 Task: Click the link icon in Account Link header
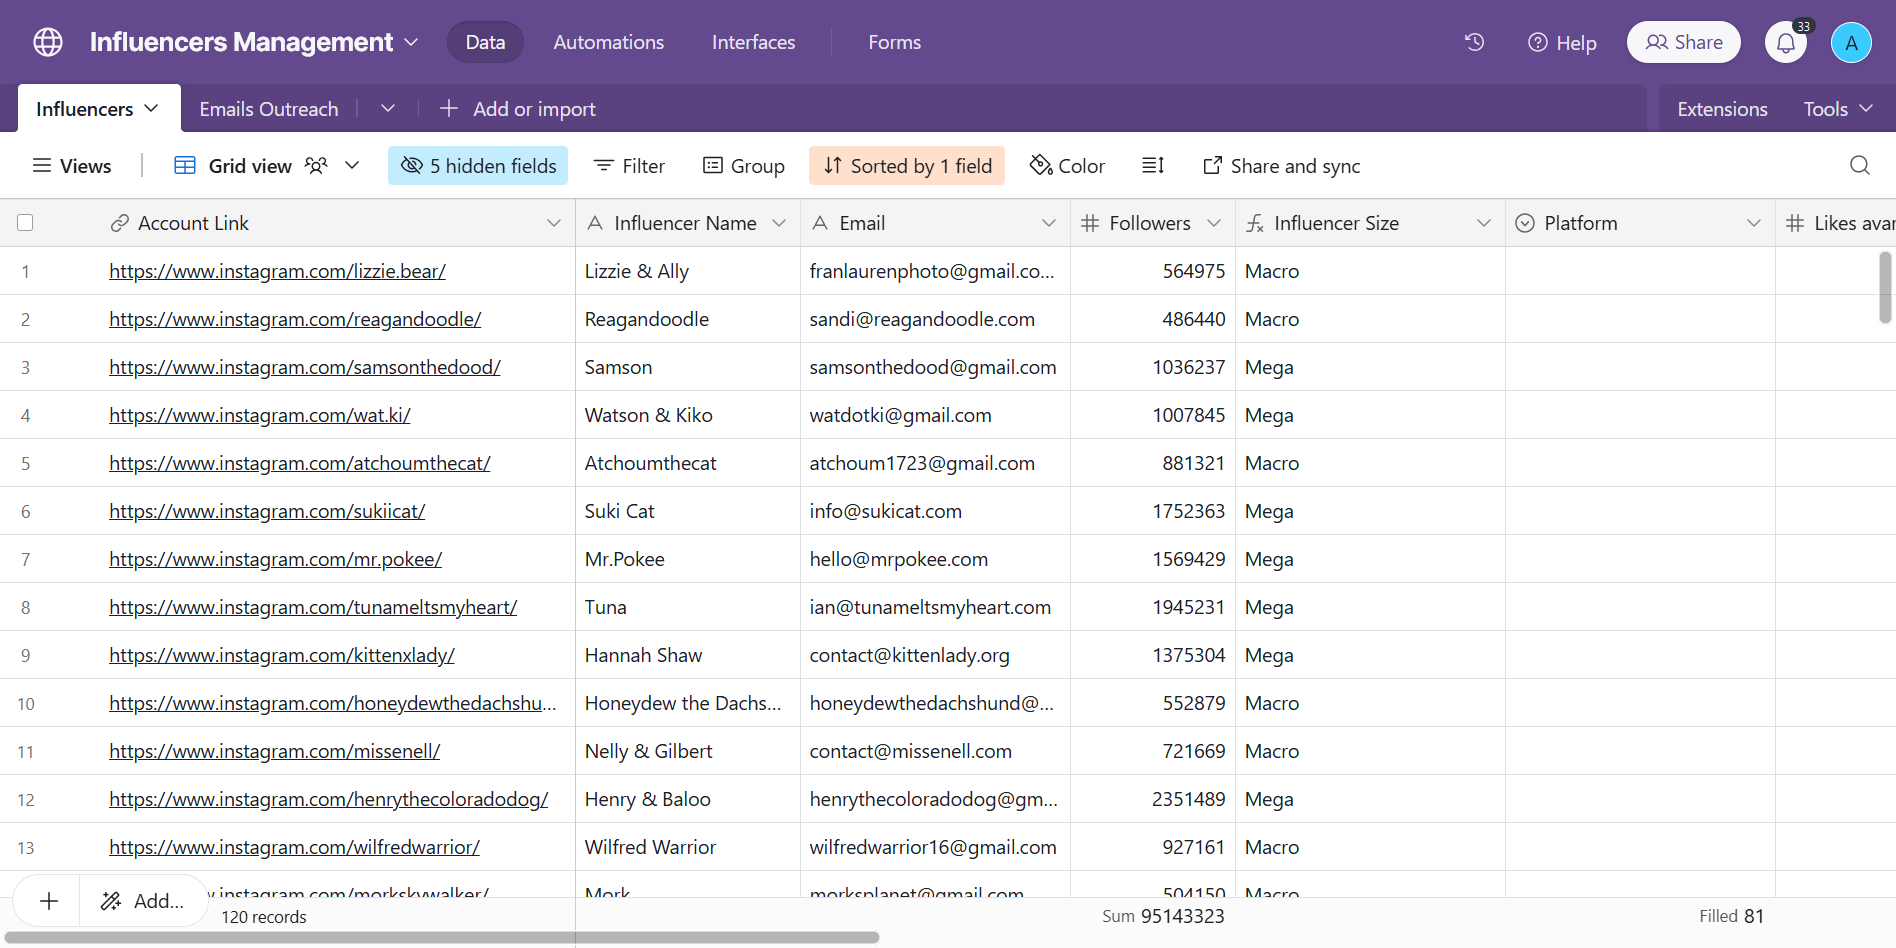(x=120, y=223)
